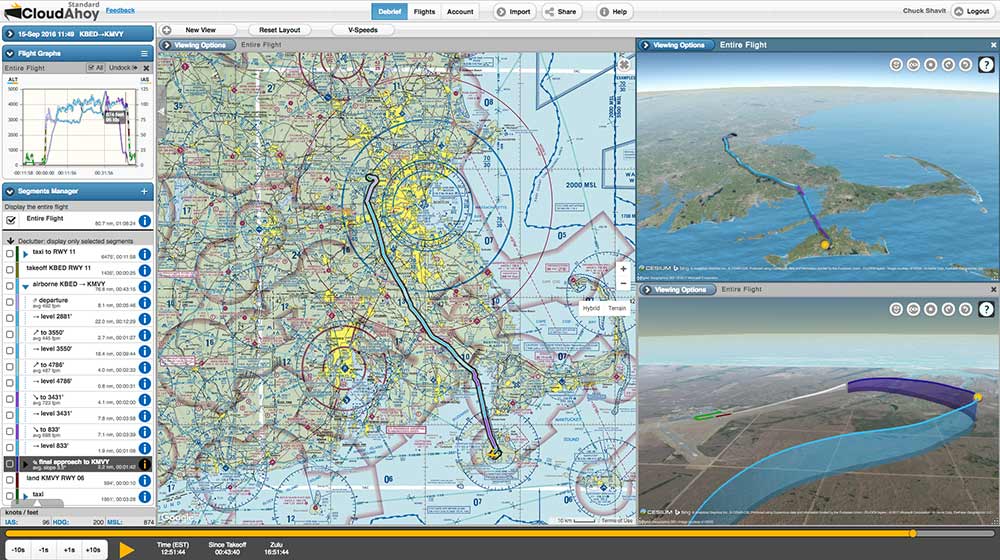Click the center/stop control in bottom 3D view
The image size is (1000, 560).
(930, 309)
